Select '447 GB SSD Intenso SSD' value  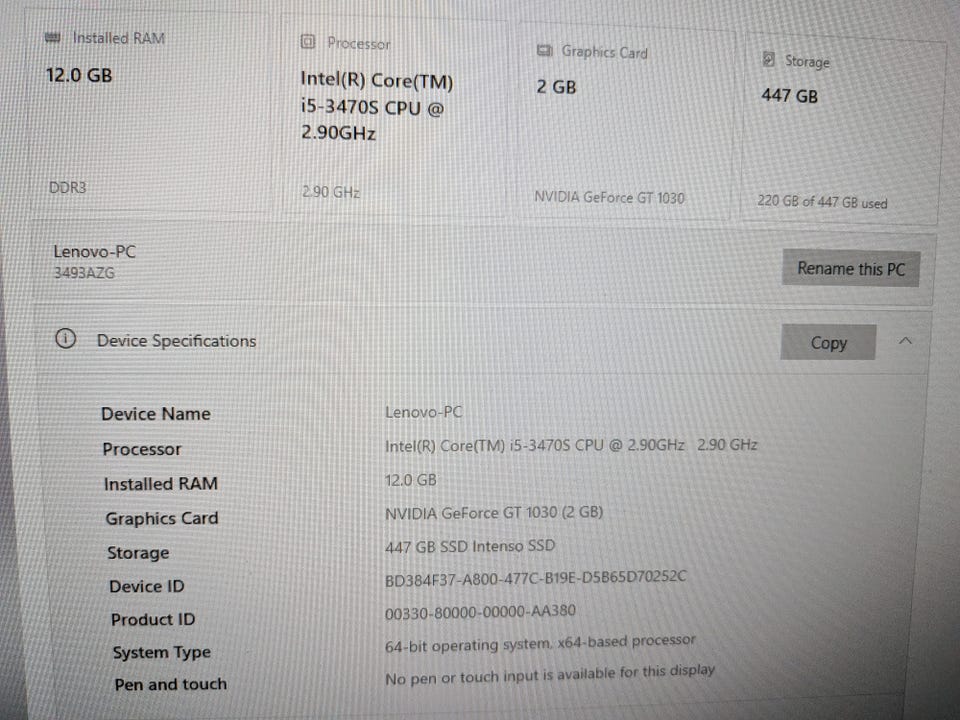pos(470,546)
